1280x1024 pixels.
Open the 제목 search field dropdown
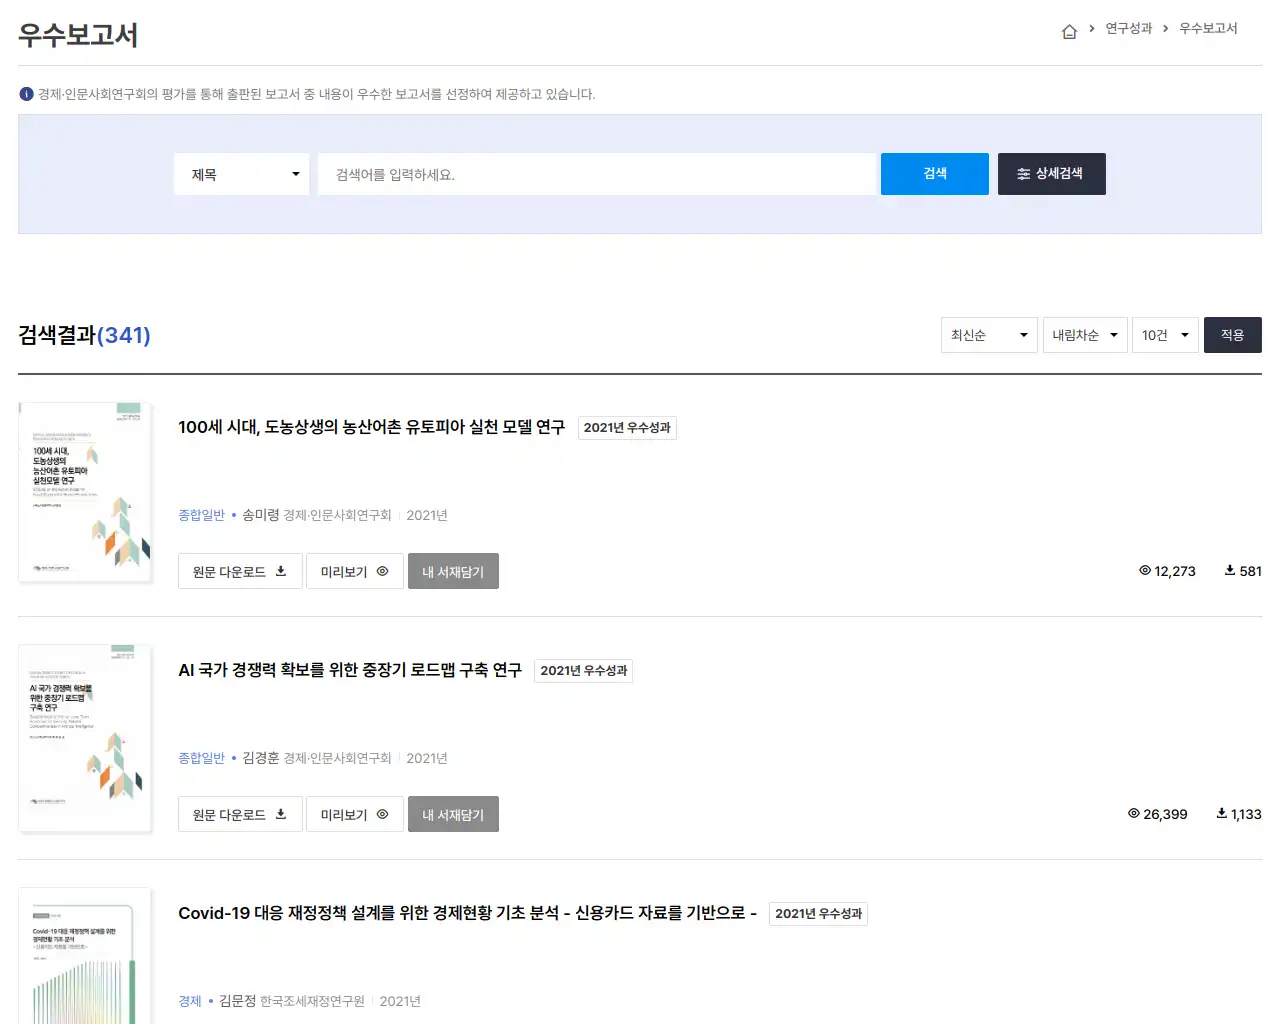[241, 173]
